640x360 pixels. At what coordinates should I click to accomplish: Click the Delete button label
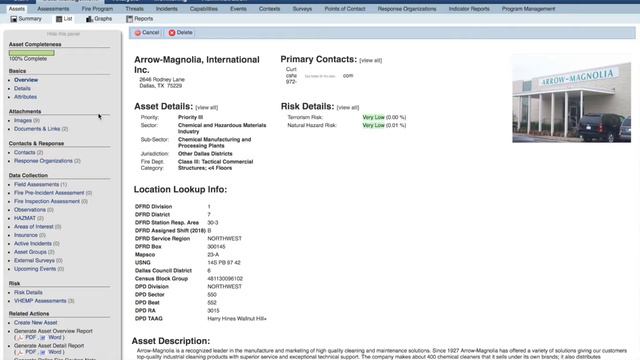tap(184, 33)
